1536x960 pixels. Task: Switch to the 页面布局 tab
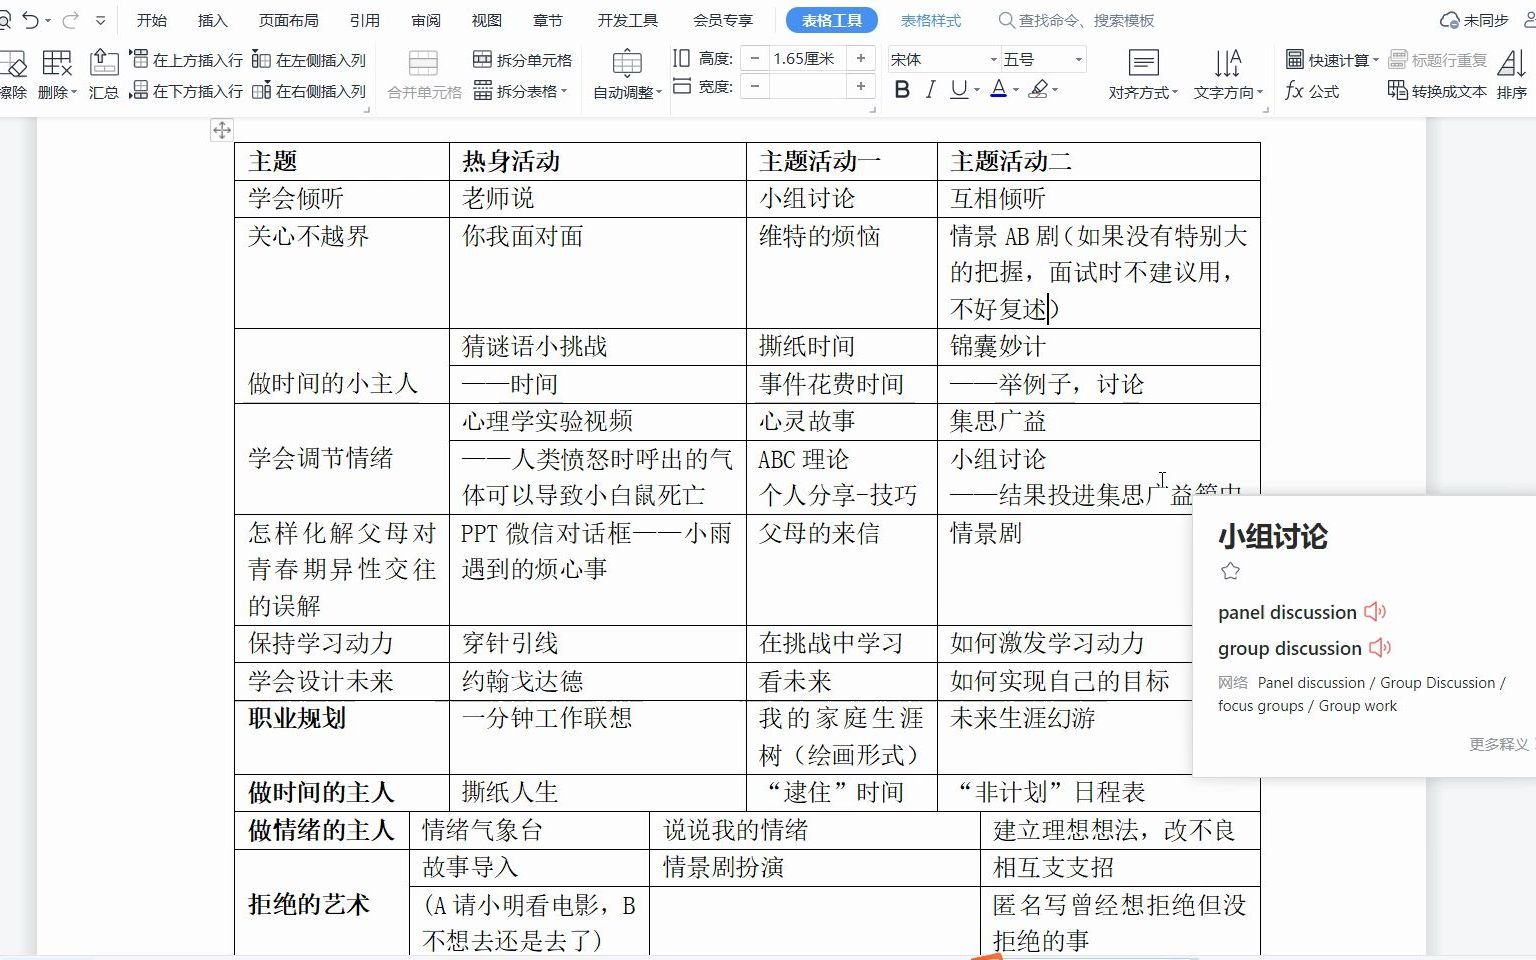click(x=288, y=20)
